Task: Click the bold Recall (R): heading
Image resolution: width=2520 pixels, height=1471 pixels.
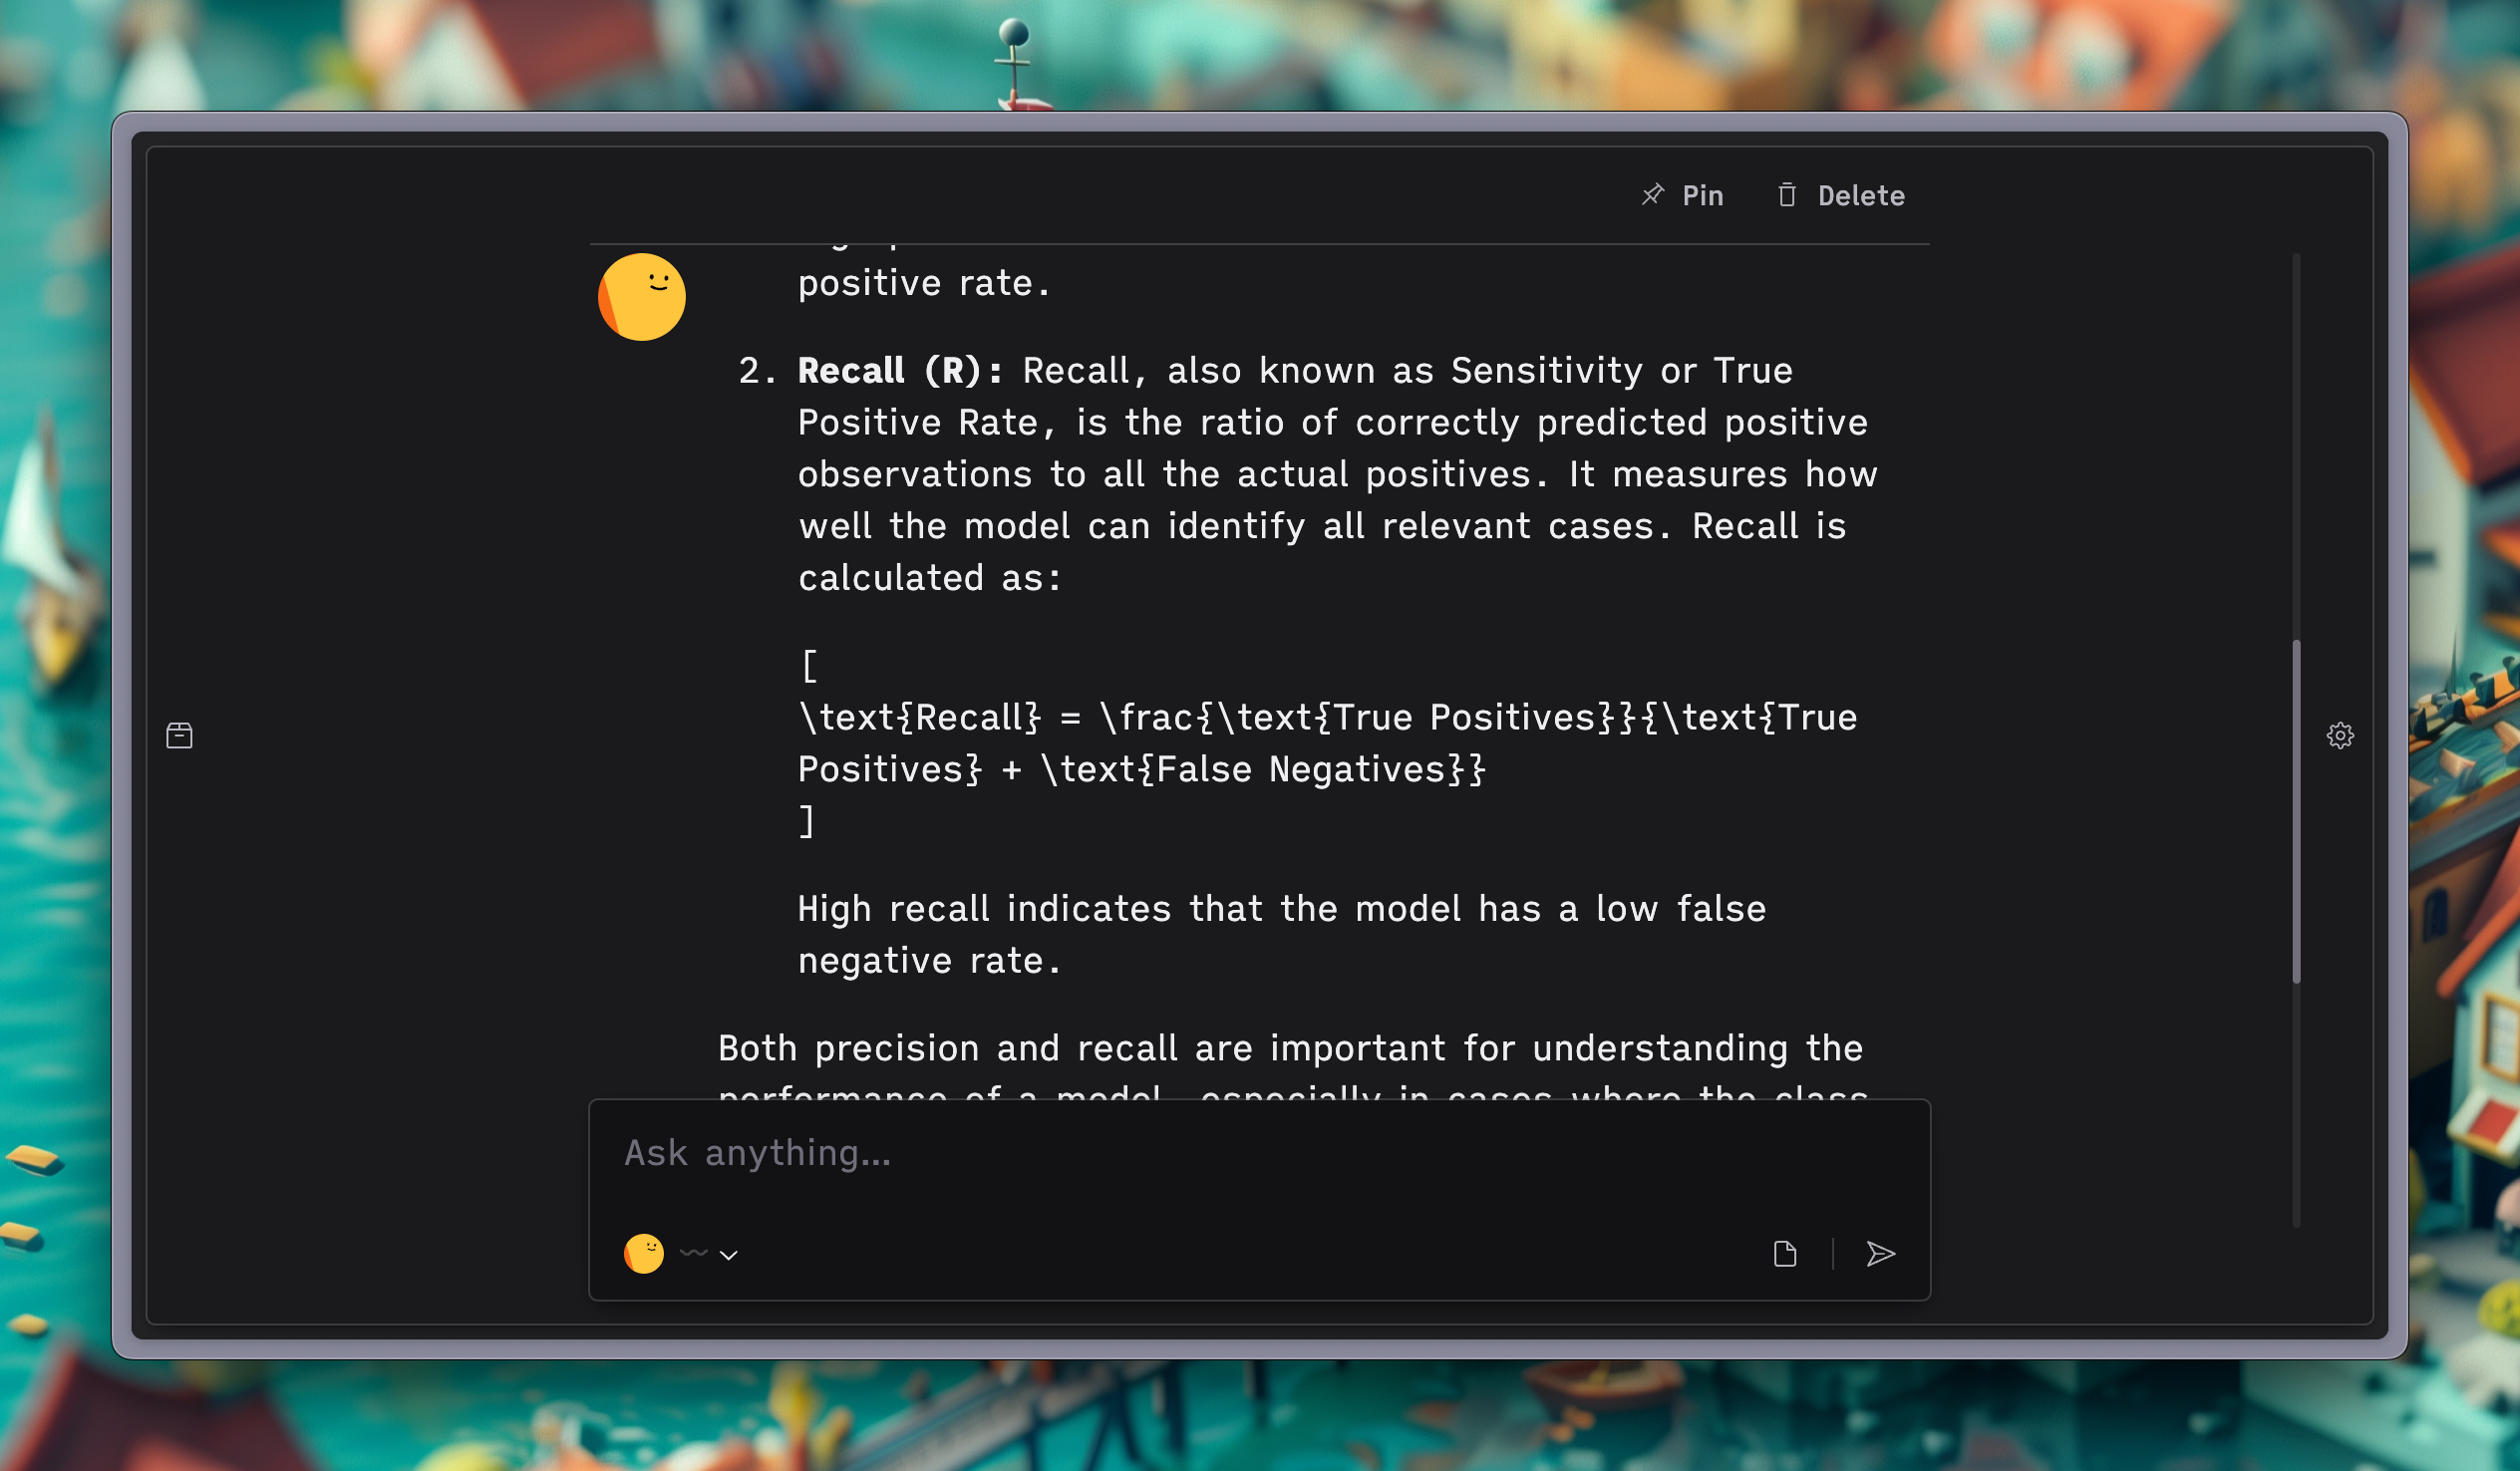Action: pyautogui.click(x=899, y=371)
